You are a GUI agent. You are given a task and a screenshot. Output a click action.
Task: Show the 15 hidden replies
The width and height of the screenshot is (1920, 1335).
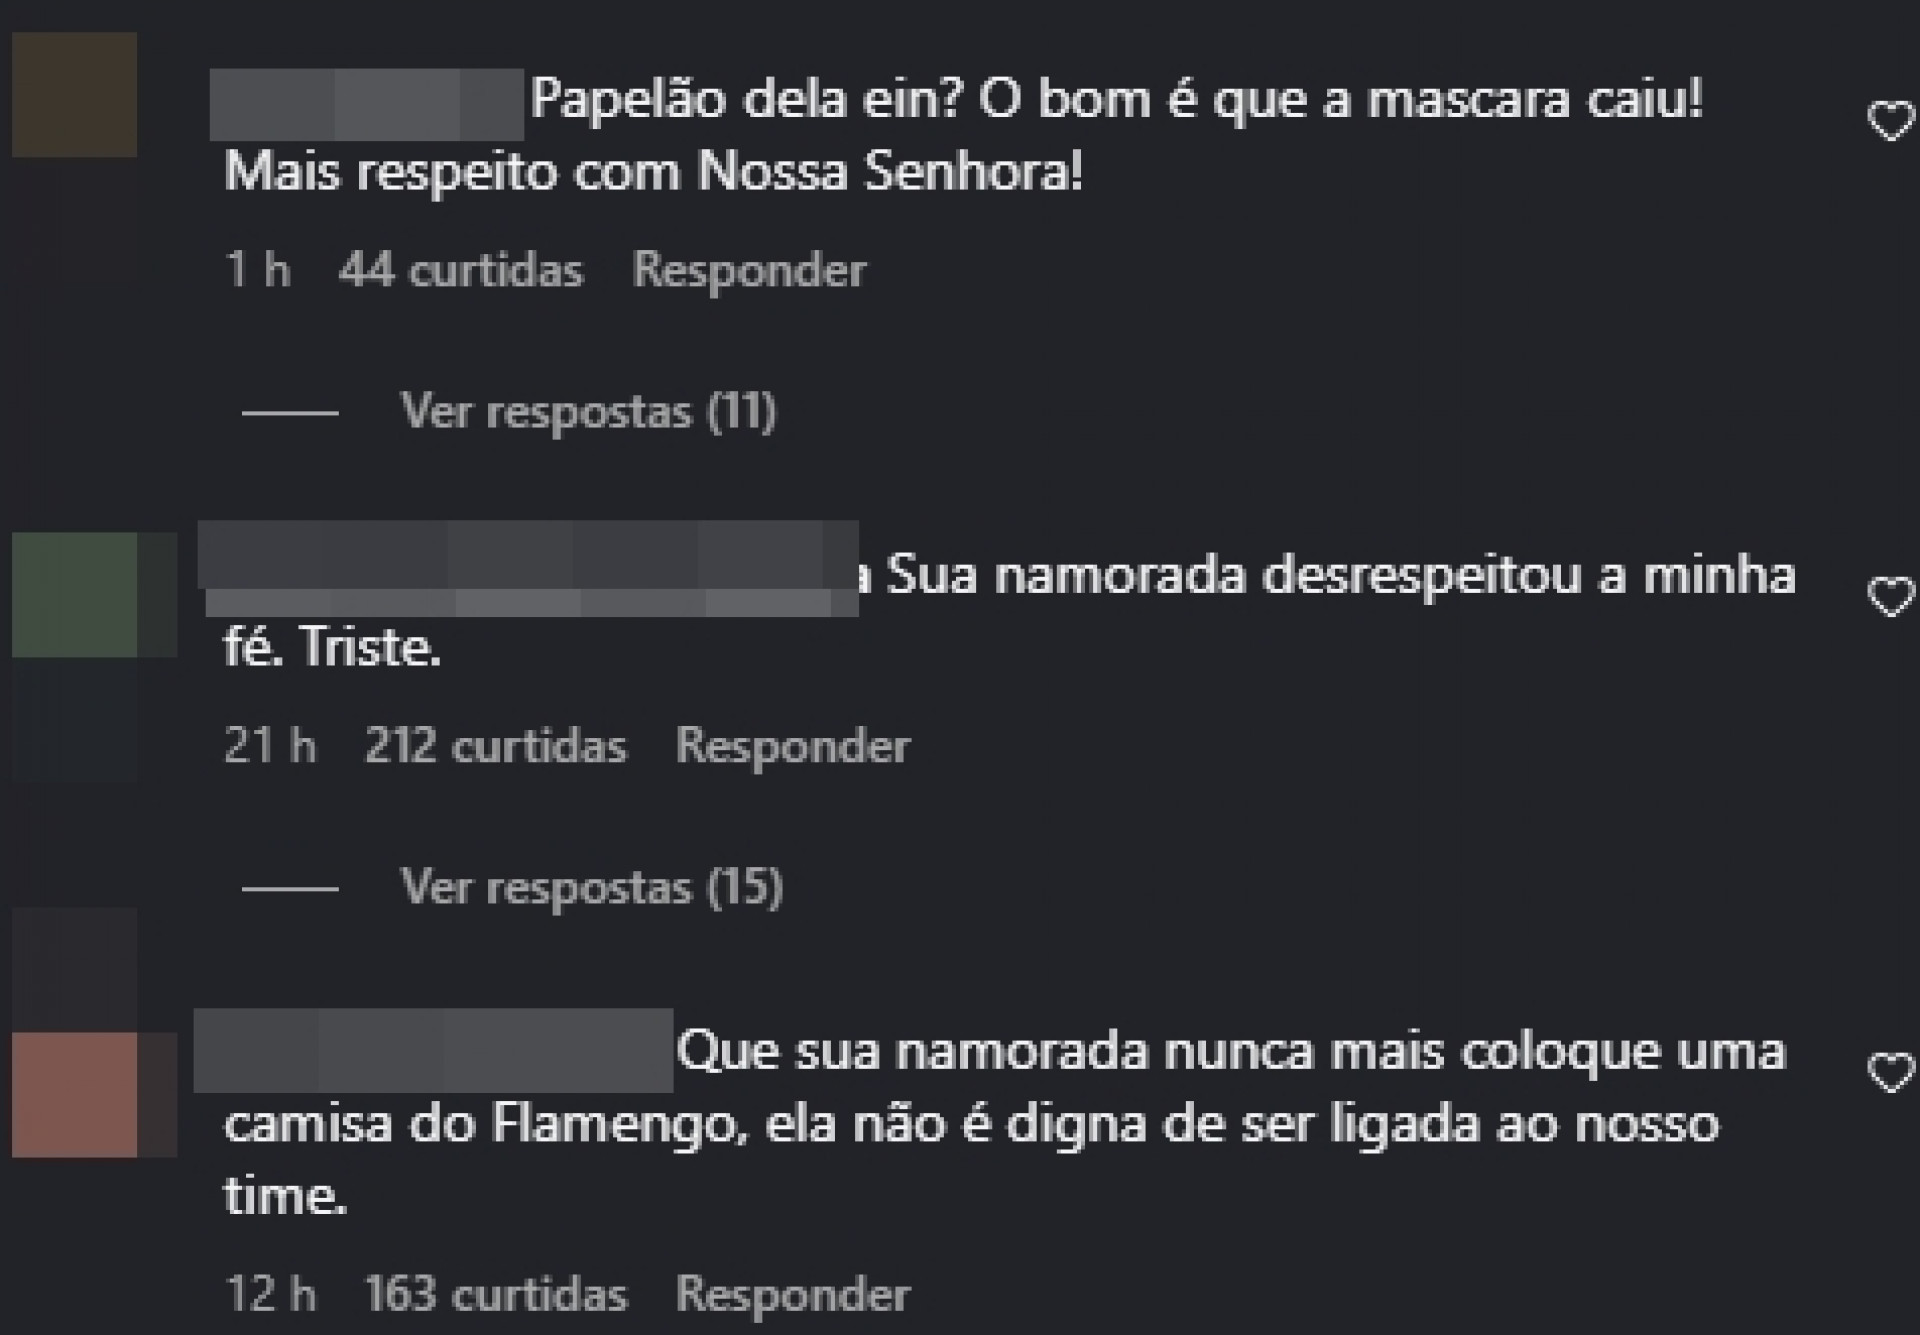(591, 887)
